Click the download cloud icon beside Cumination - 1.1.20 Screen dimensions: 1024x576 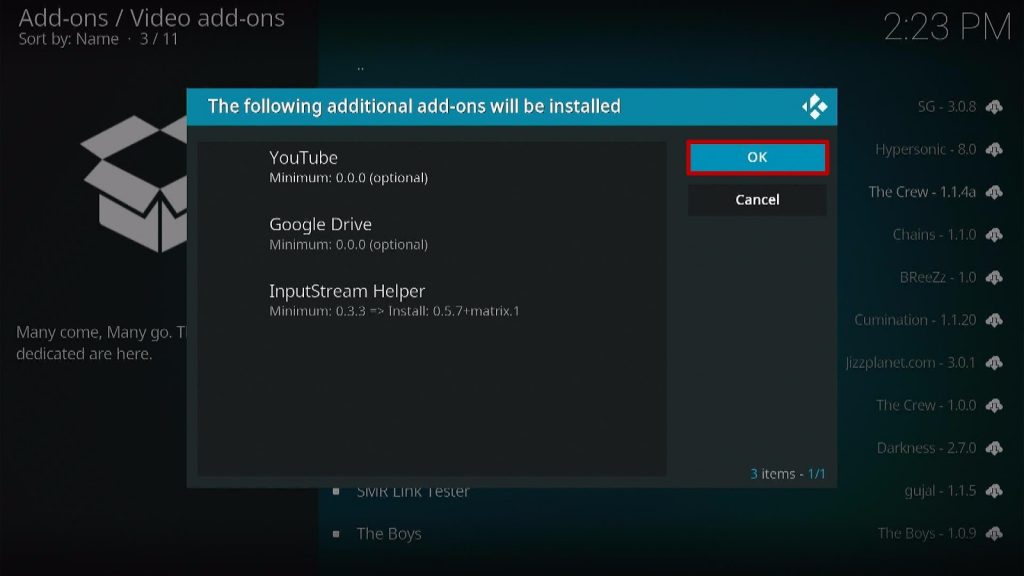coord(994,320)
